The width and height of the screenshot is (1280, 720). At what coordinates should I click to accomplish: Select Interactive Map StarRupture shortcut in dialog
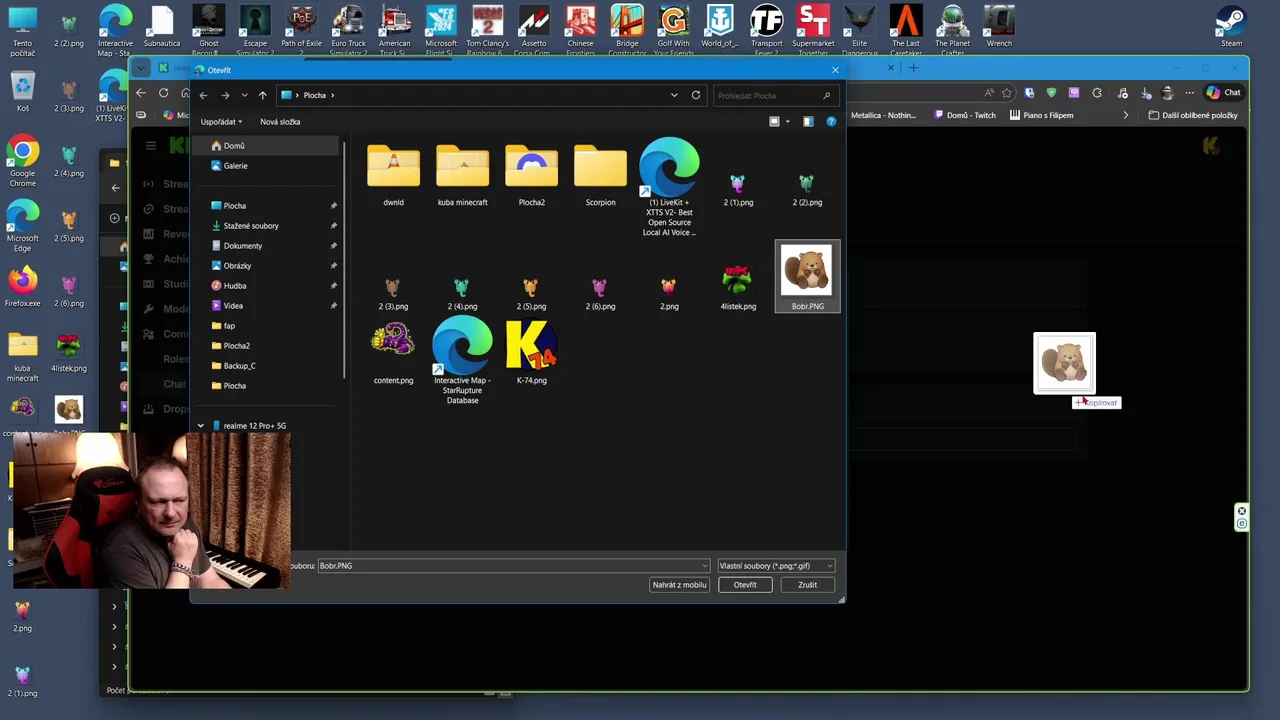coord(462,362)
